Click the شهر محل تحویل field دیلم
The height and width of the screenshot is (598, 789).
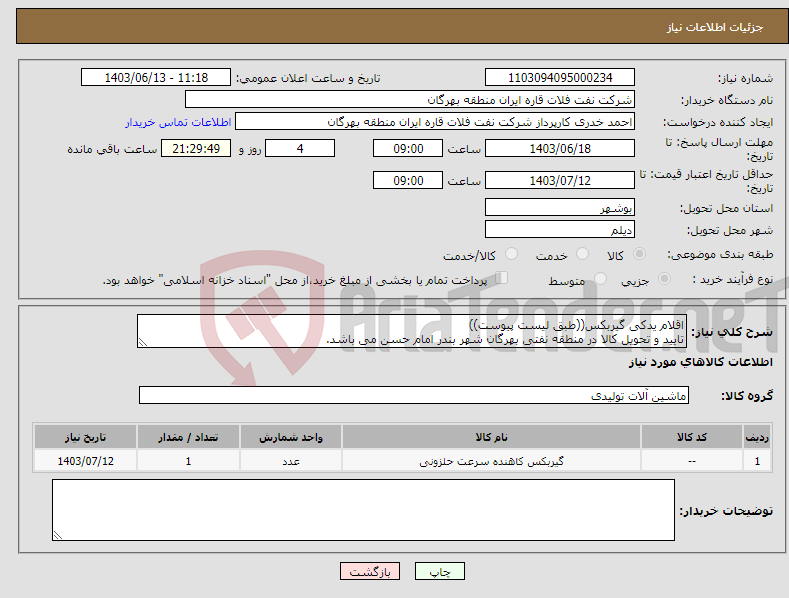tap(560, 230)
